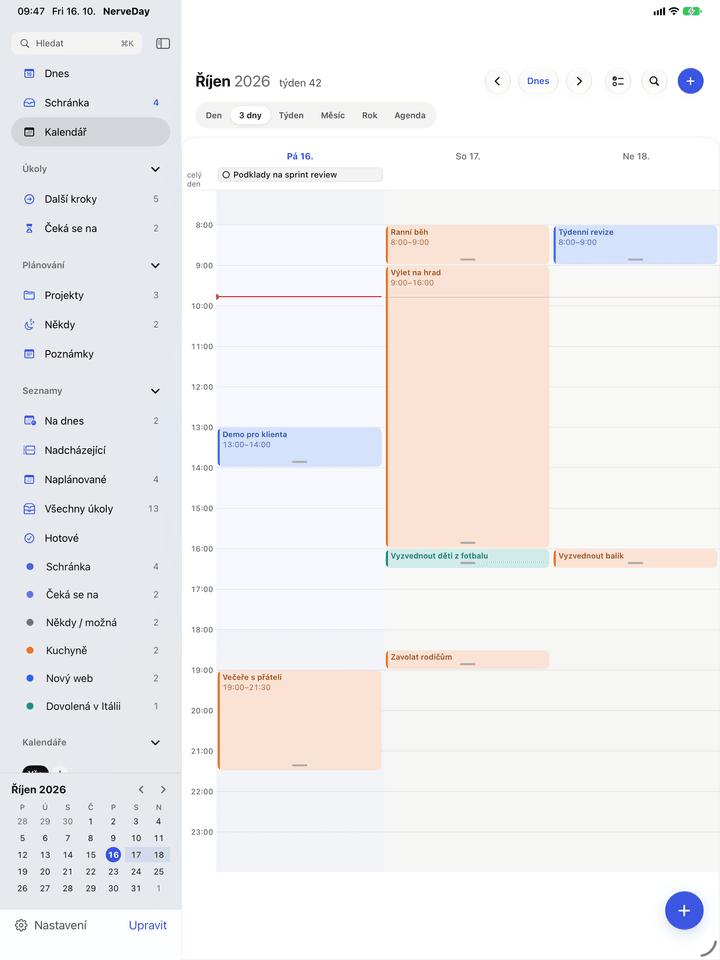Click the magnifier search icon in header
This screenshot has height=960, width=720.
pyautogui.click(x=654, y=81)
